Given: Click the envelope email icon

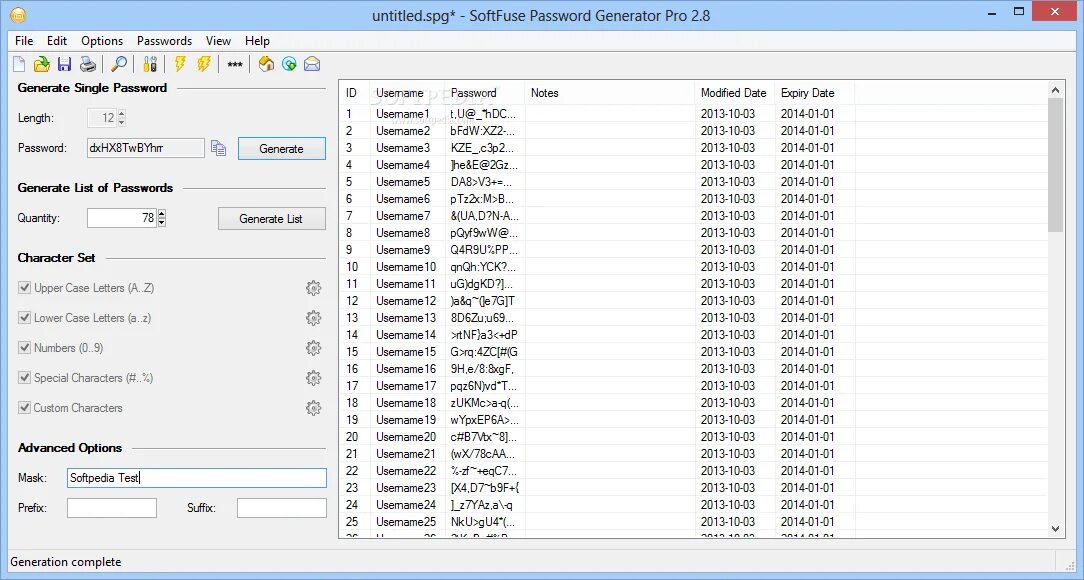Looking at the screenshot, I should click(x=312, y=64).
